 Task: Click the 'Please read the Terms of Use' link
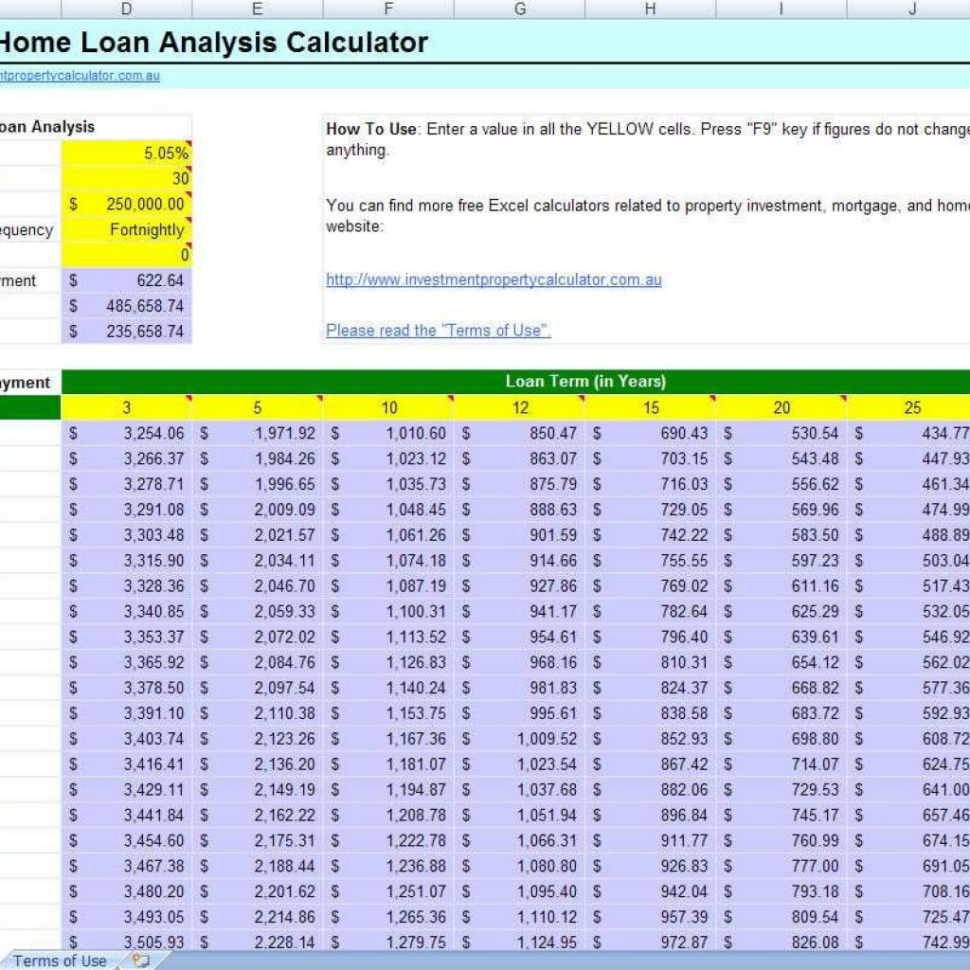point(438,330)
